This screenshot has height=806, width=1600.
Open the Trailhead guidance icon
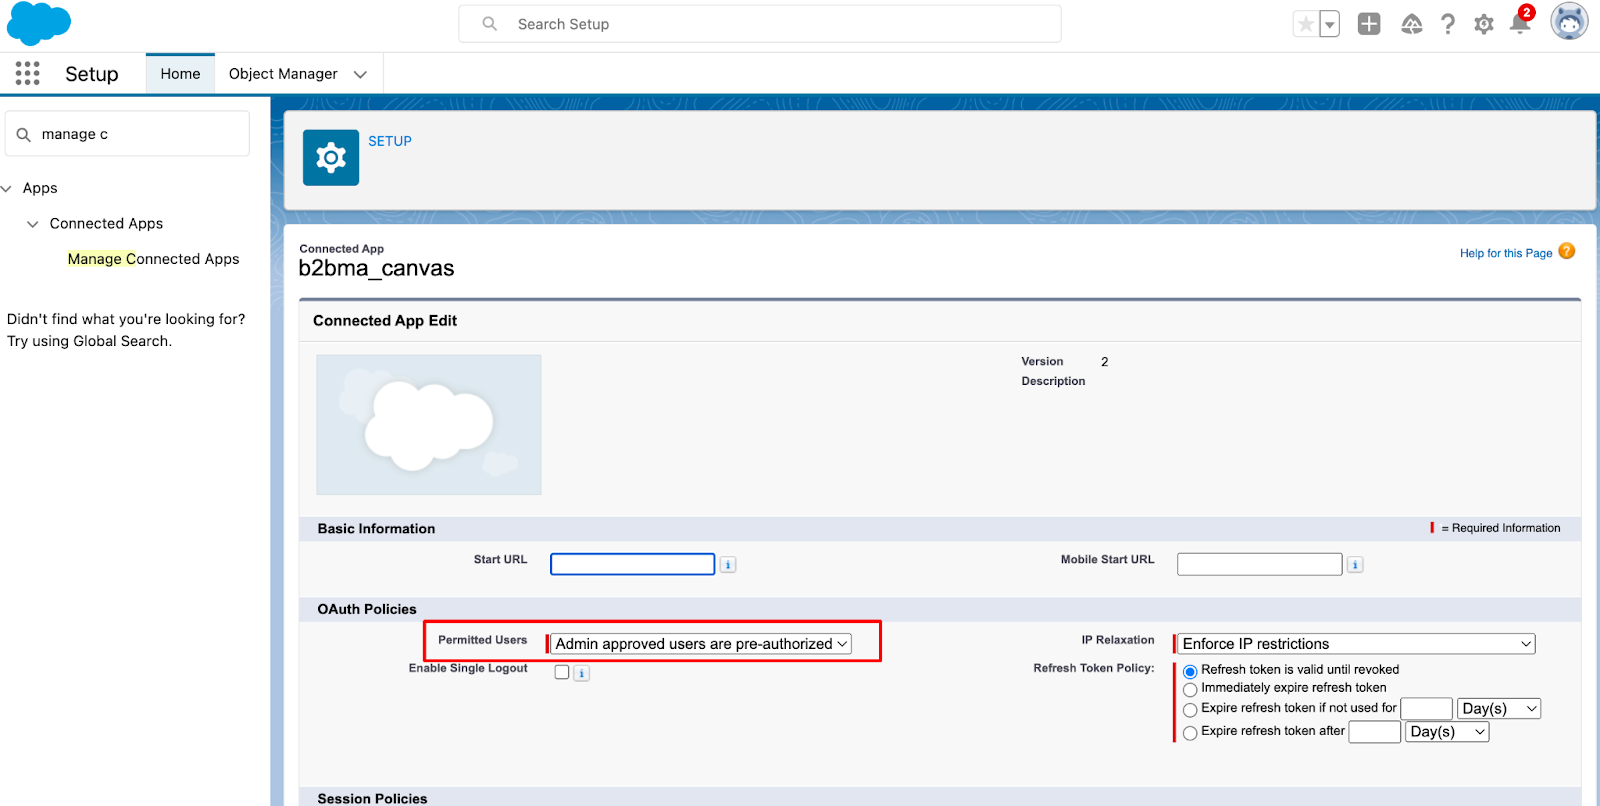1412,24
